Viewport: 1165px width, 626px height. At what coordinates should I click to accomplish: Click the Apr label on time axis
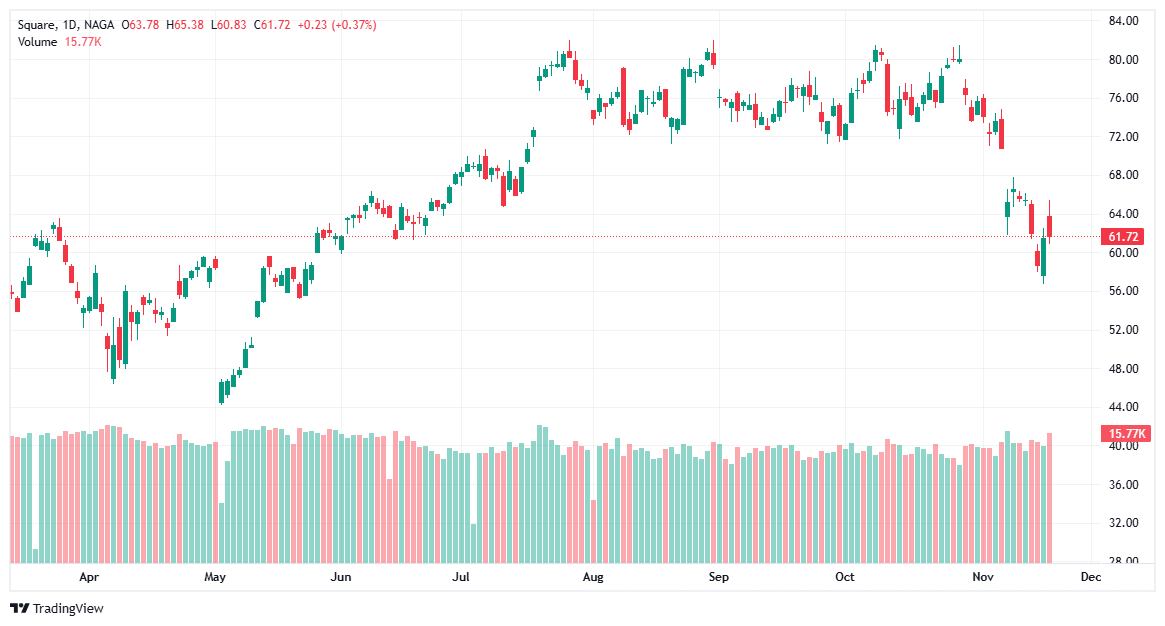89,577
